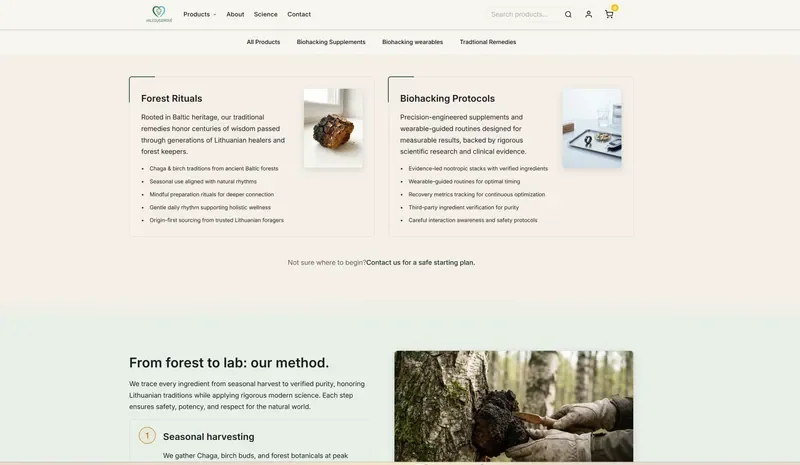
Task: Click 'Recovery metrics tracking' bullet
Action: 477,194
